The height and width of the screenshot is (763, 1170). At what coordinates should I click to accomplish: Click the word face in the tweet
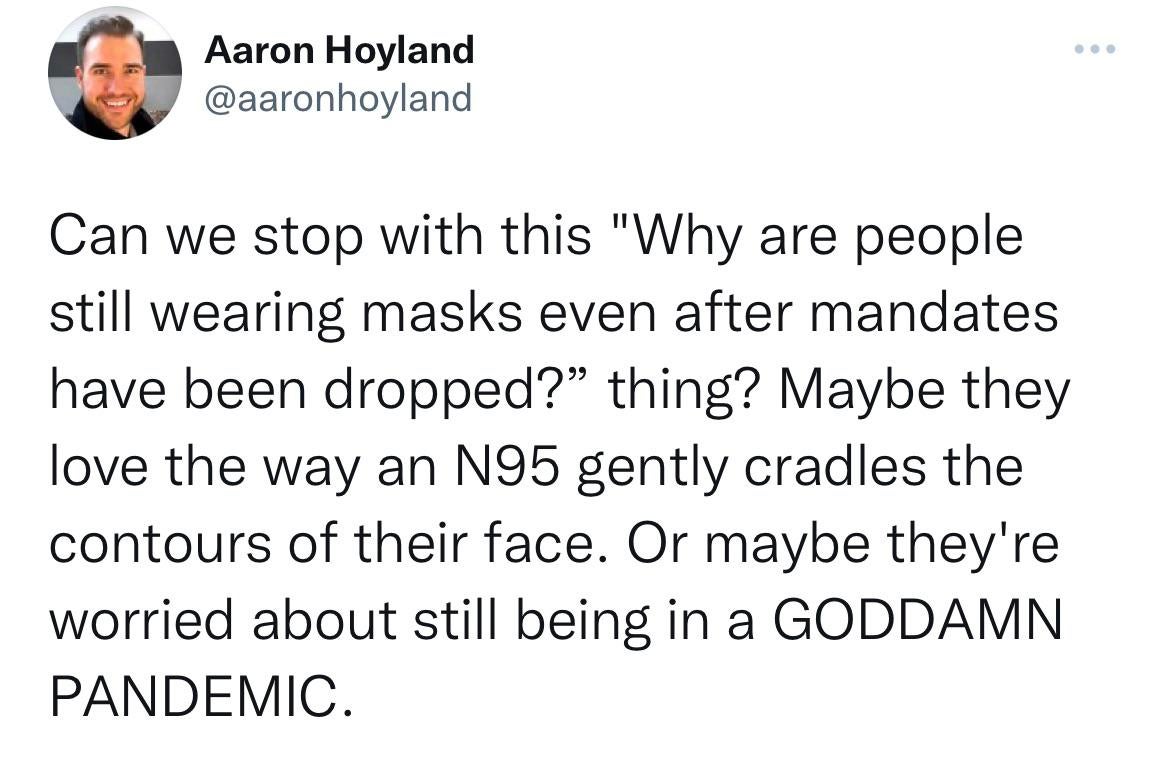(539, 543)
